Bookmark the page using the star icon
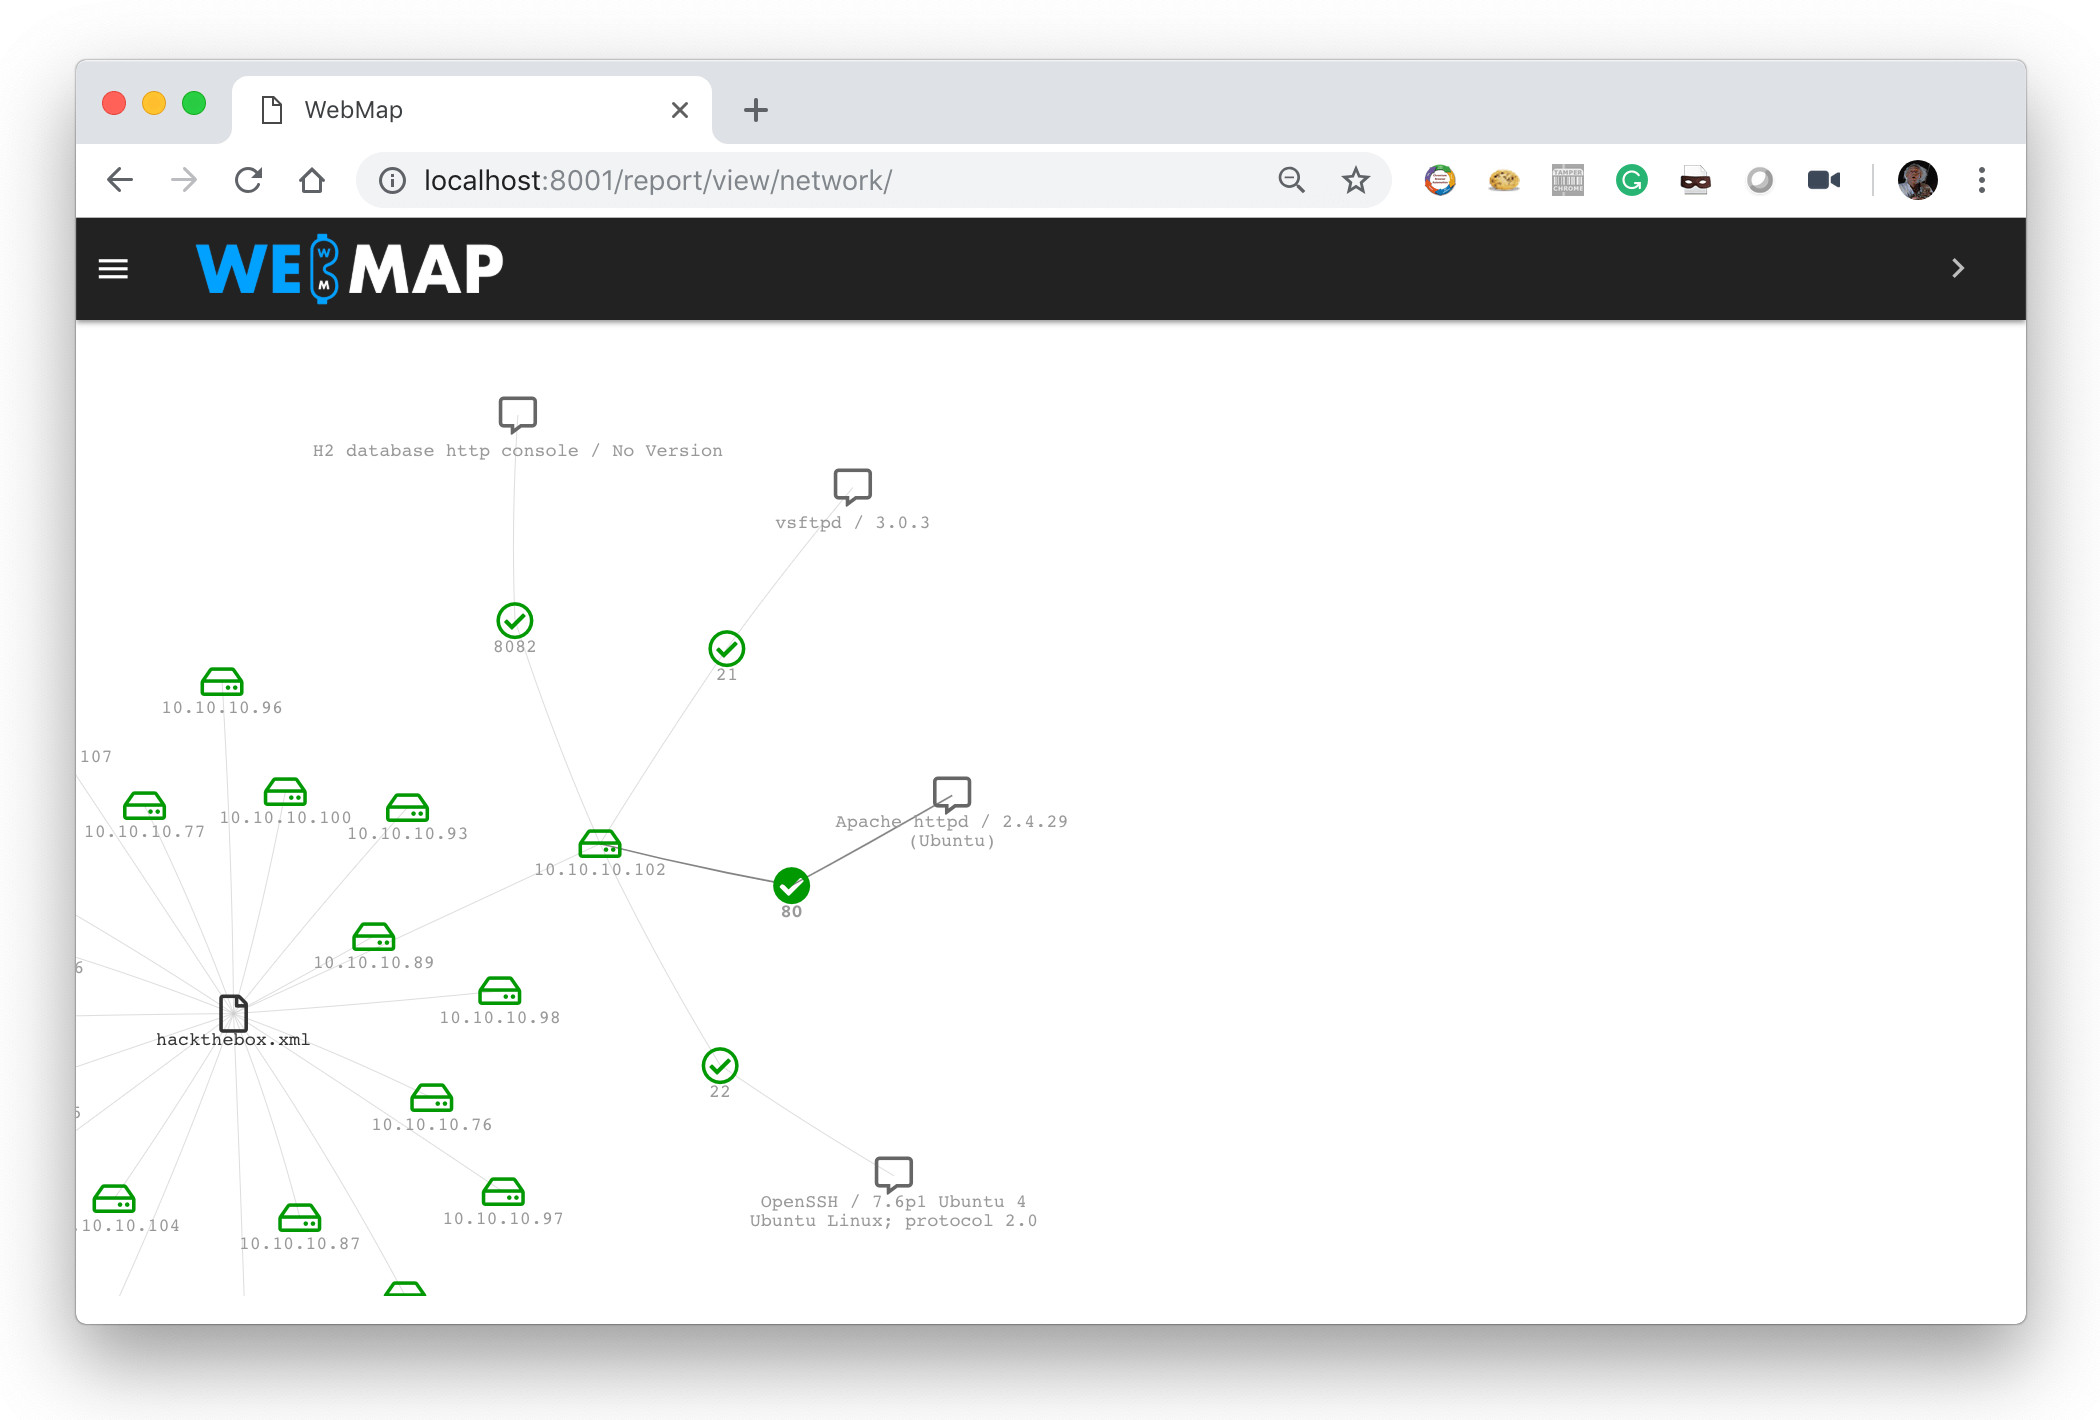 (x=1355, y=180)
